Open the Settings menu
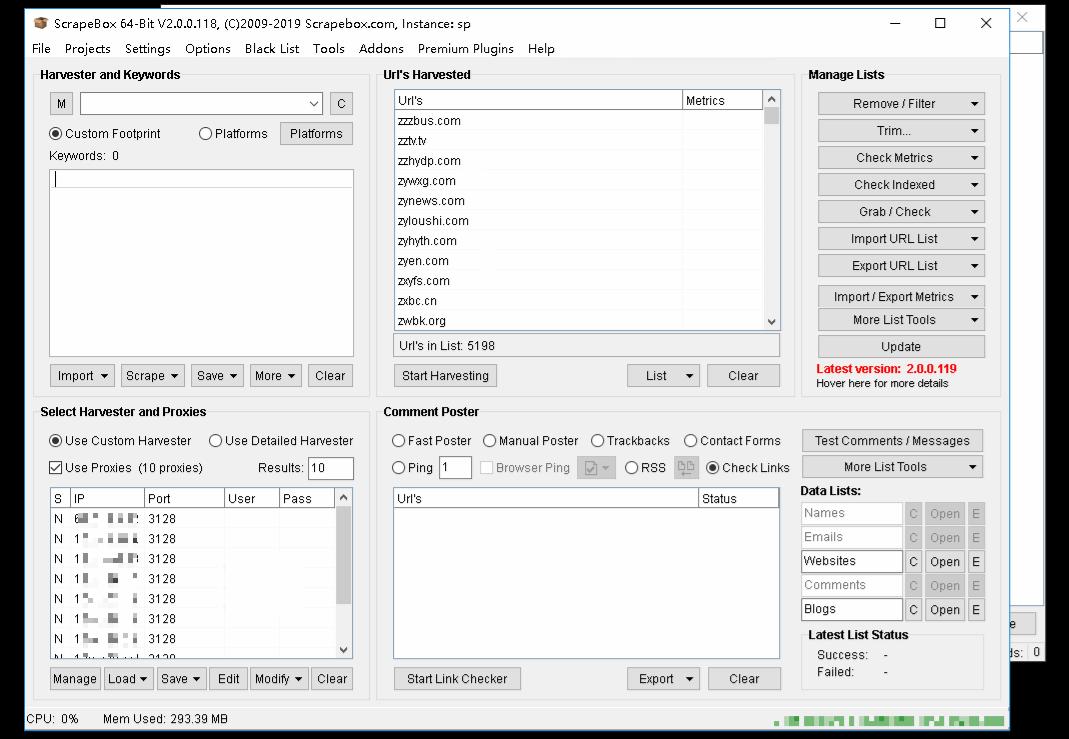 [147, 48]
